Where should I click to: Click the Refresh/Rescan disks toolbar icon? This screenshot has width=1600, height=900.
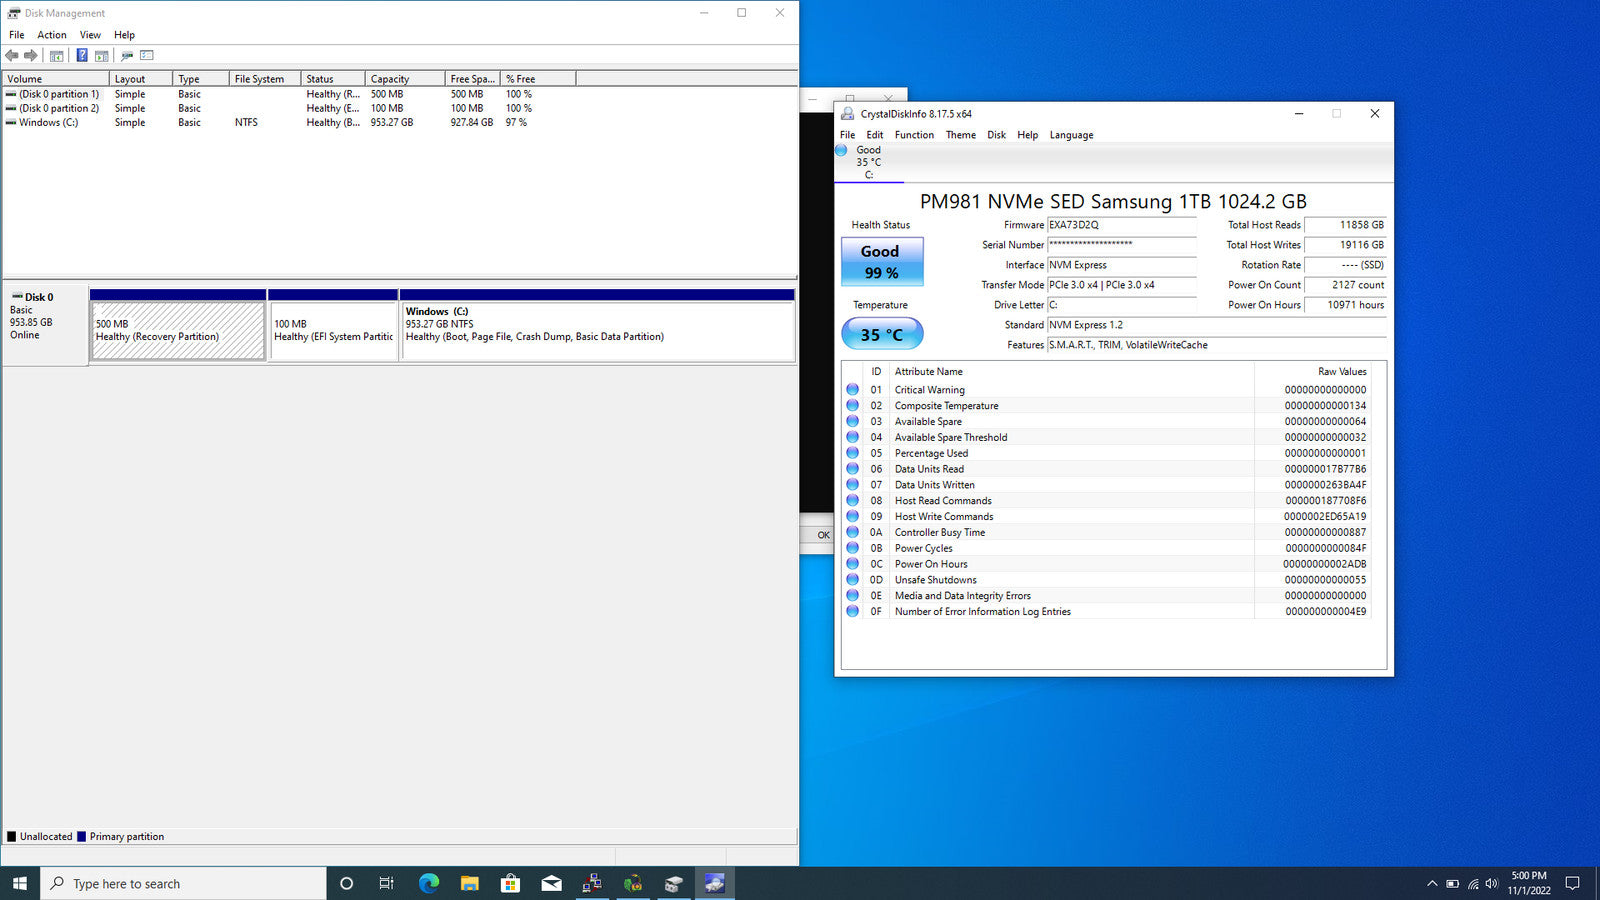(x=127, y=56)
